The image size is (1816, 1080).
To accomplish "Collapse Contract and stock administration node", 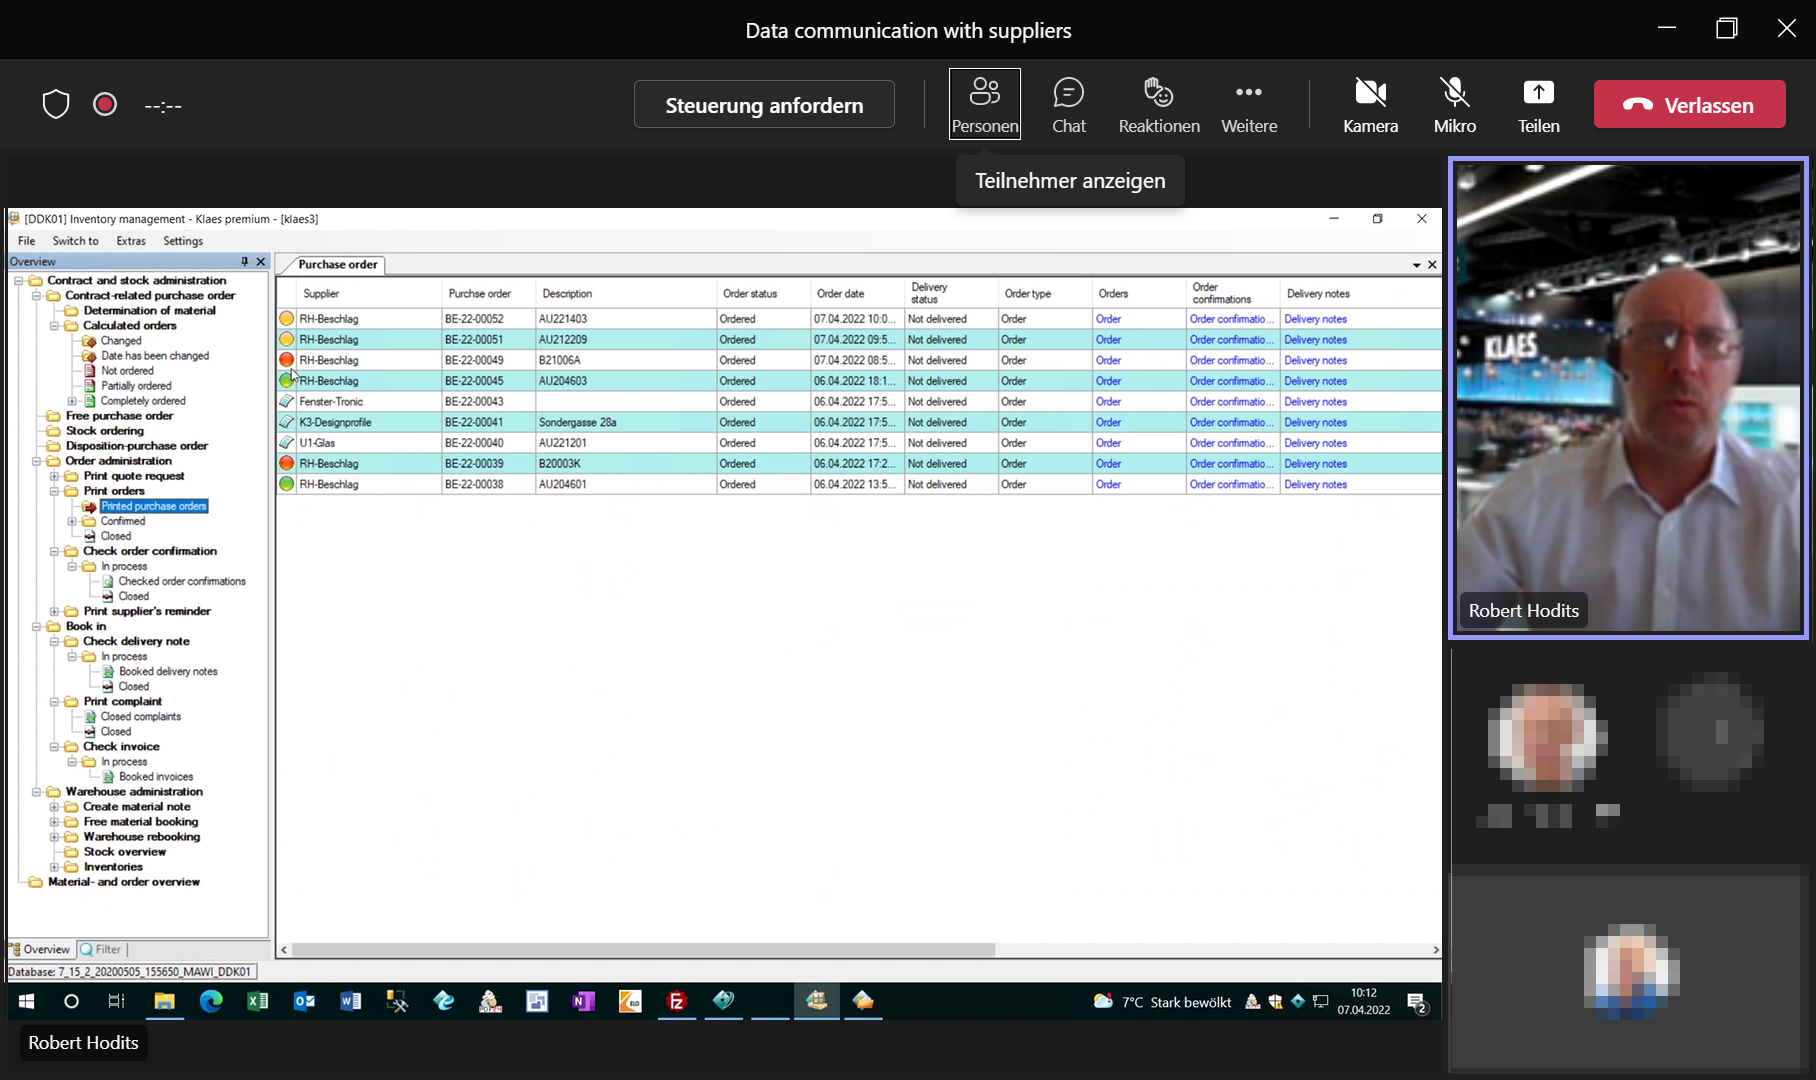I will tap(19, 281).
